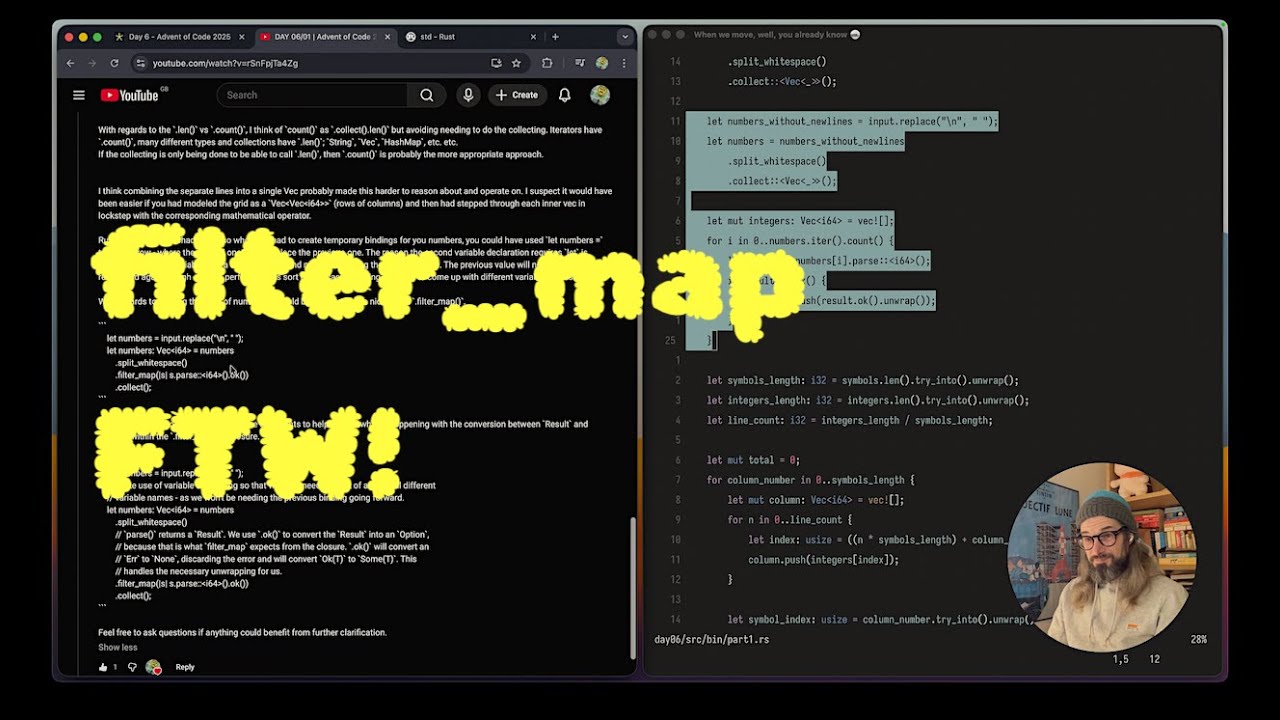Go forward in browser history
The height and width of the screenshot is (720, 1280).
[91, 63]
